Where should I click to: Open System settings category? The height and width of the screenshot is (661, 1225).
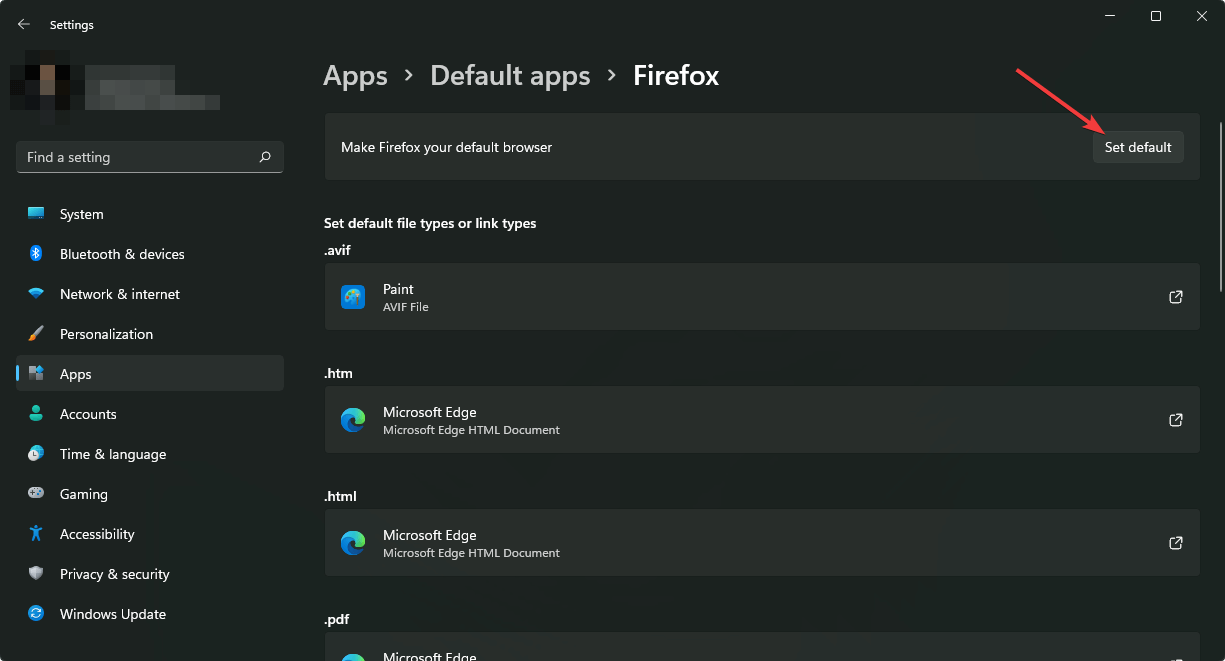tap(150, 214)
